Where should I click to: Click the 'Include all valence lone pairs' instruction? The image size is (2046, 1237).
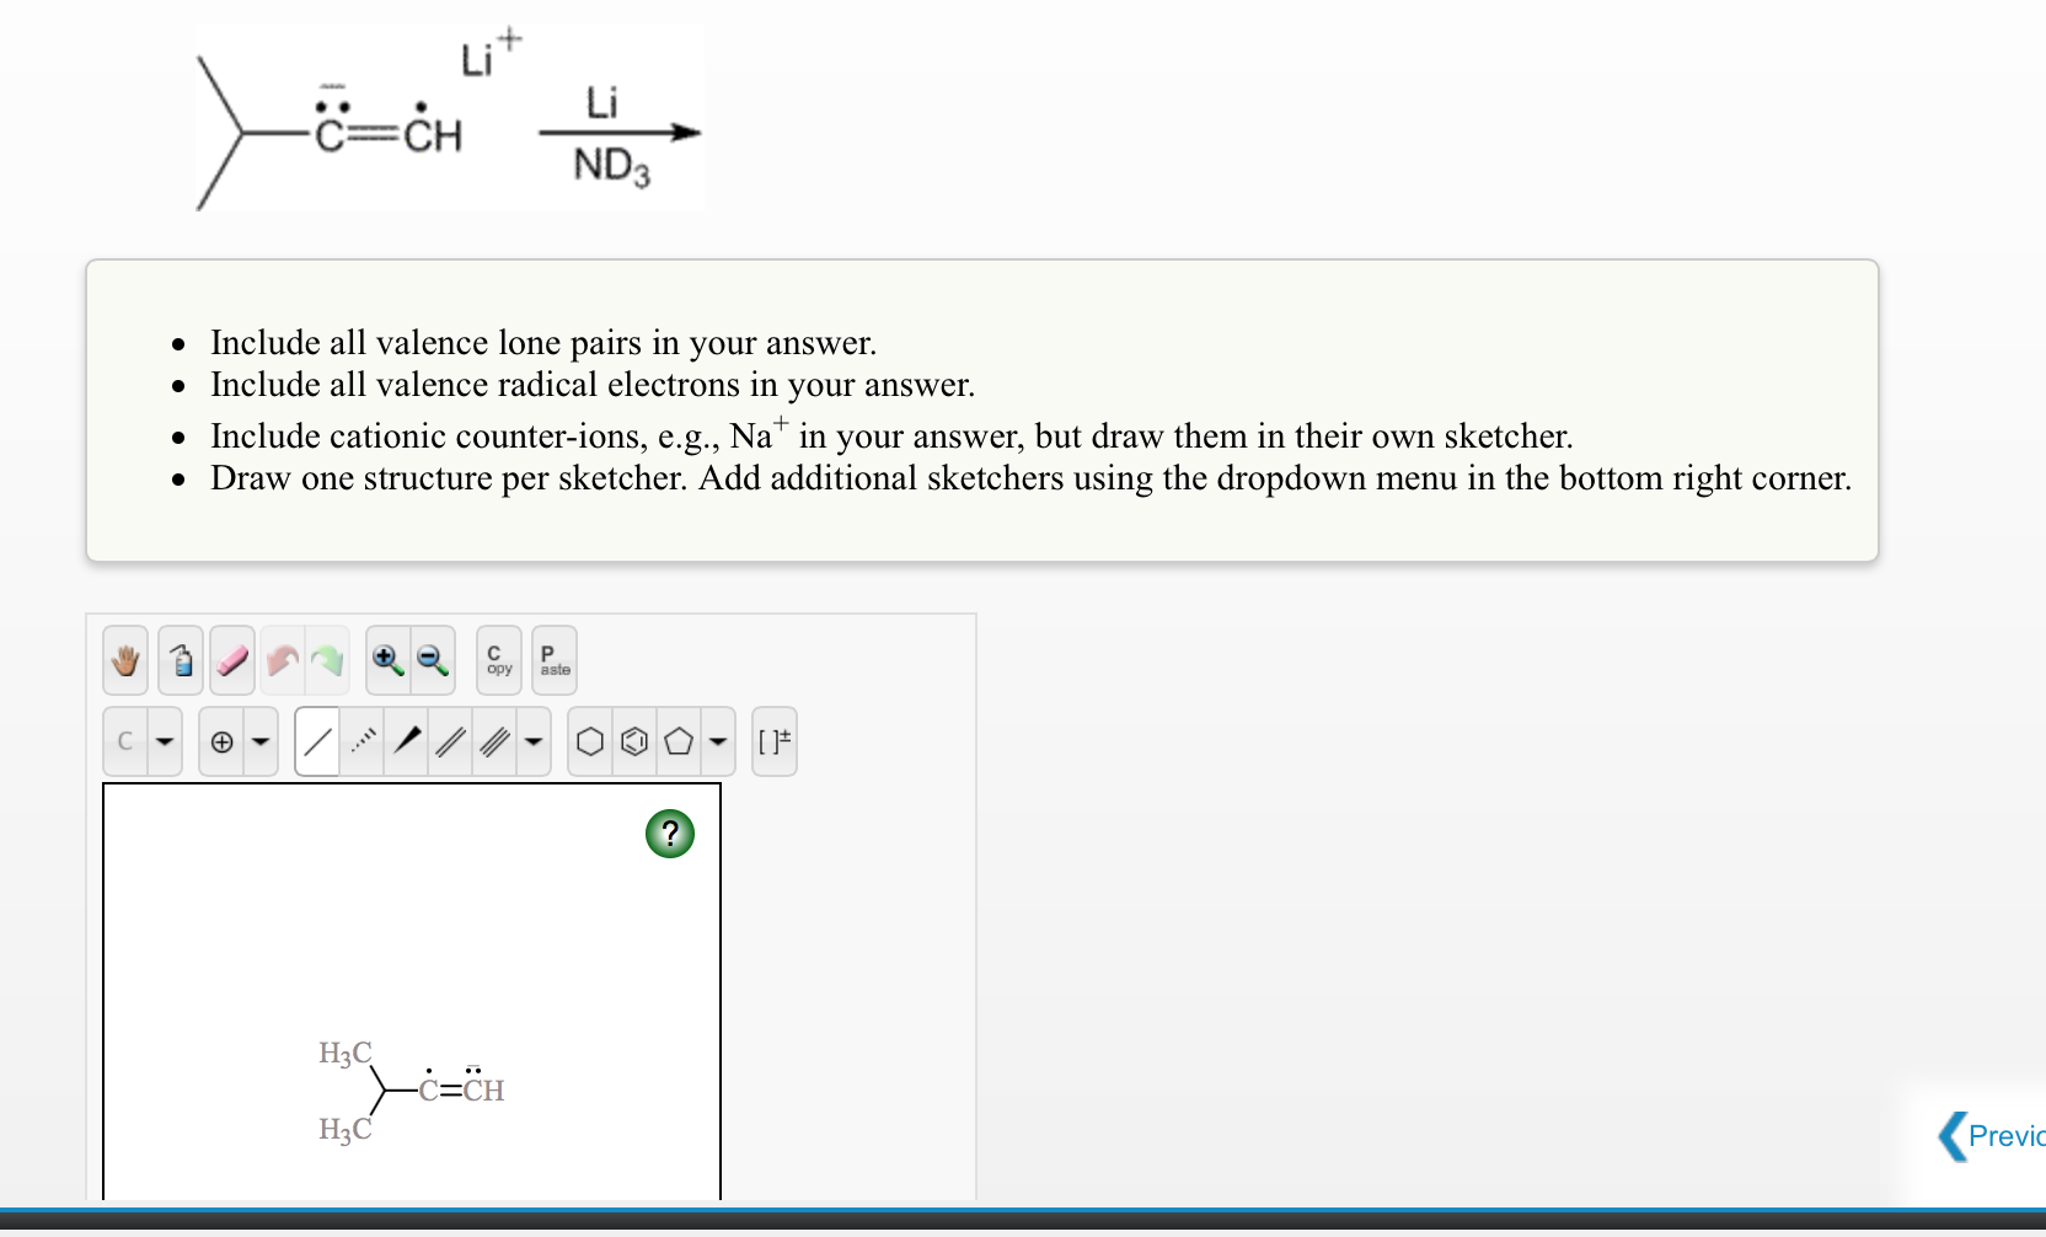pos(543,343)
